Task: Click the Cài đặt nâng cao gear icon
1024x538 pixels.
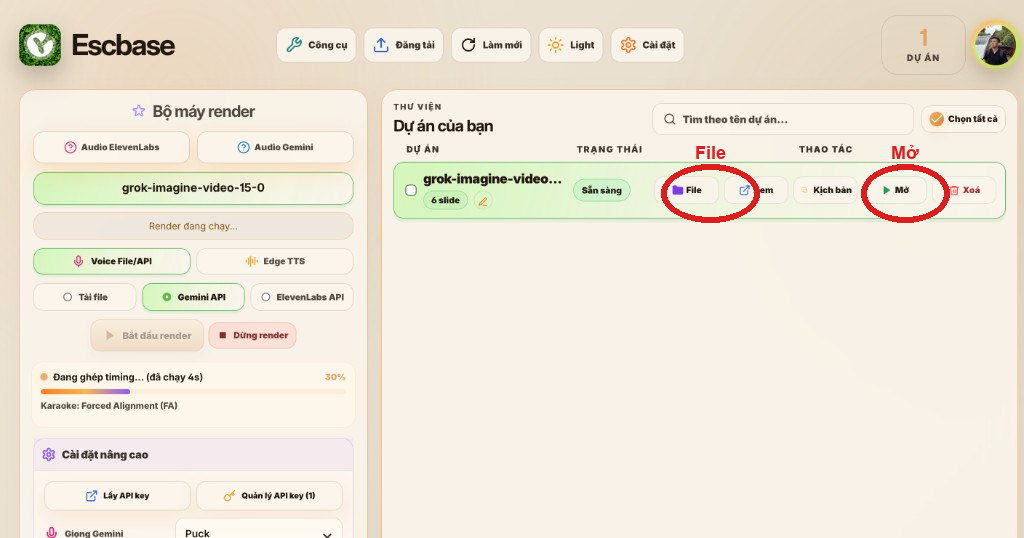Action: (48, 454)
